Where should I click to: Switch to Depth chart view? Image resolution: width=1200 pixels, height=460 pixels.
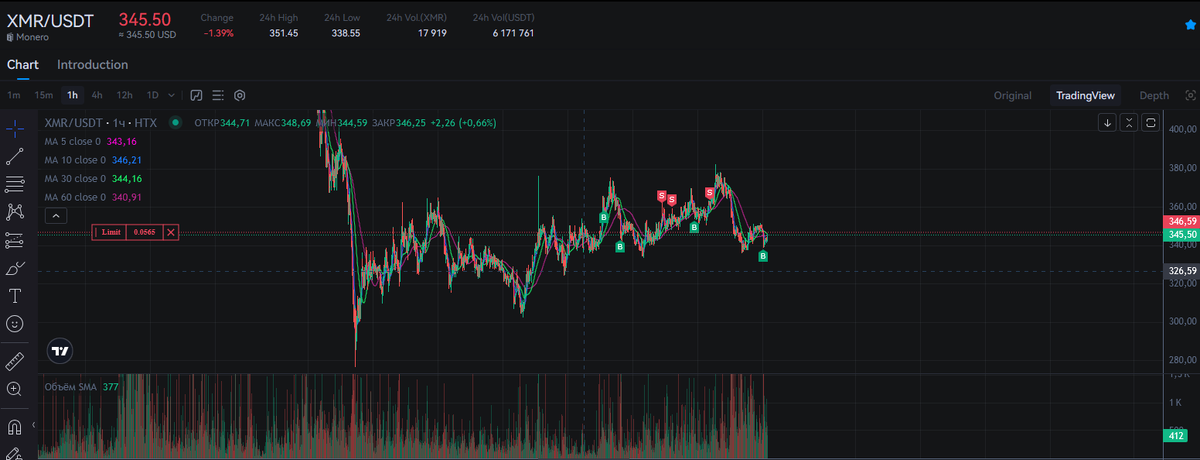(x=1154, y=96)
